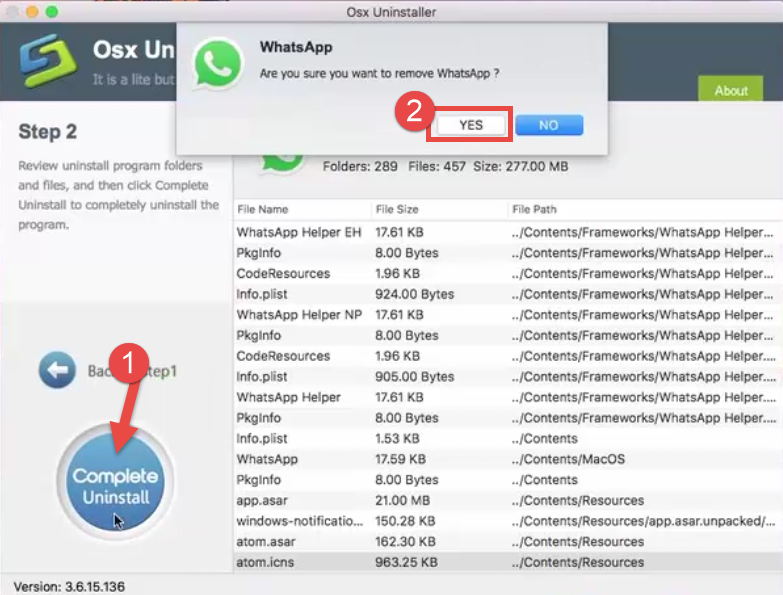
Task: Click the File Path column header
Action: (645, 209)
